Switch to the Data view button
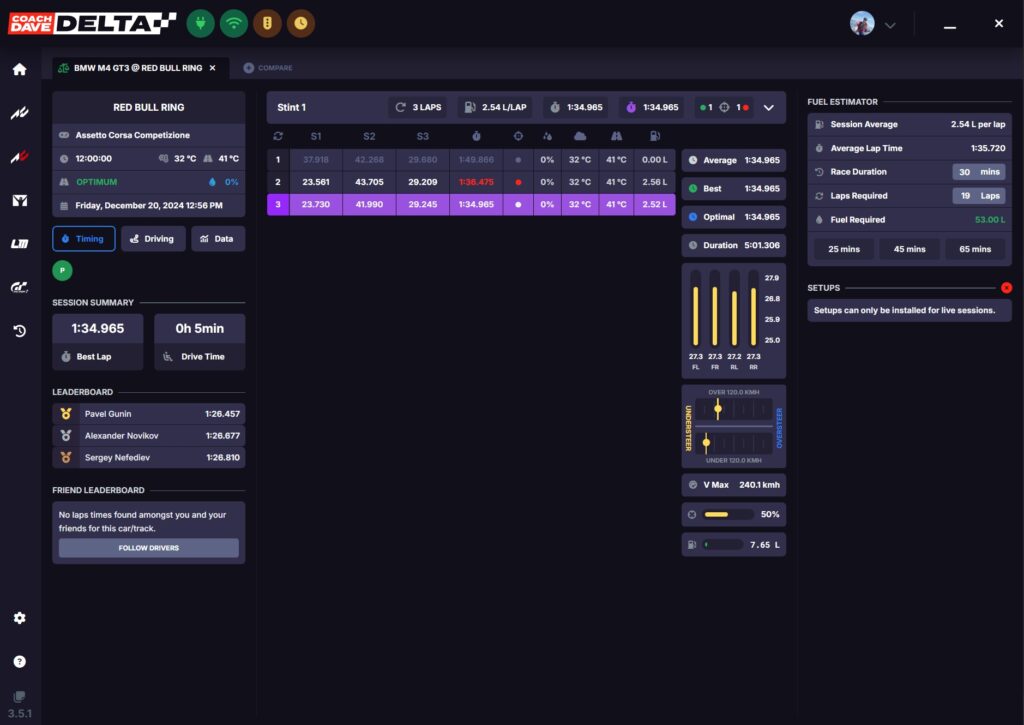The width and height of the screenshot is (1024, 725). pos(217,239)
